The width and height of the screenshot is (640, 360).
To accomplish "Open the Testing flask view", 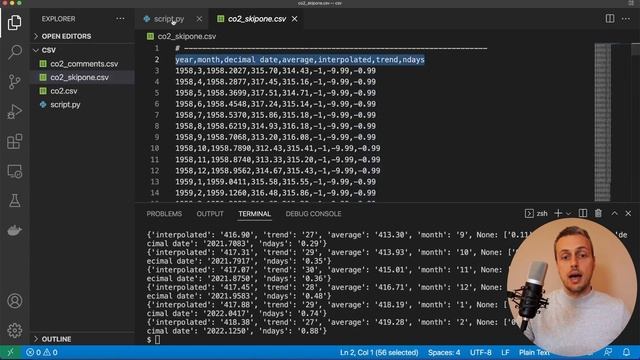I will (x=15, y=200).
